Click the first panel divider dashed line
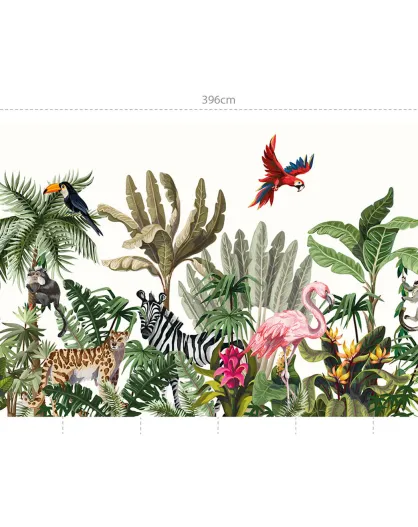Image resolution: width=418 pixels, height=527 pixels. [62, 425]
